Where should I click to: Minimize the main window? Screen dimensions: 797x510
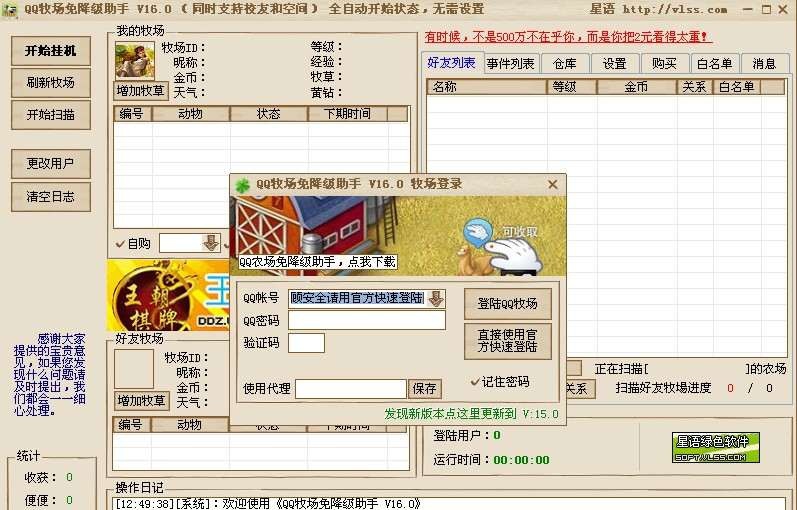(748, 9)
